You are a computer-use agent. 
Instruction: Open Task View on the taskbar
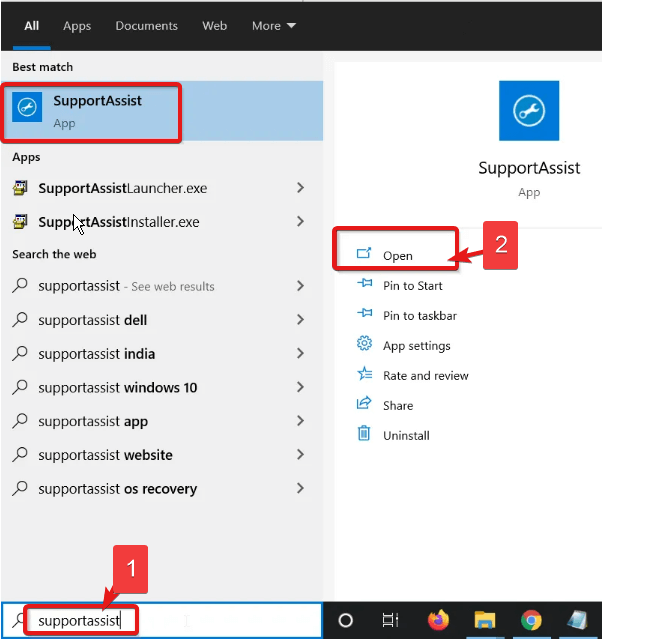tap(391, 620)
